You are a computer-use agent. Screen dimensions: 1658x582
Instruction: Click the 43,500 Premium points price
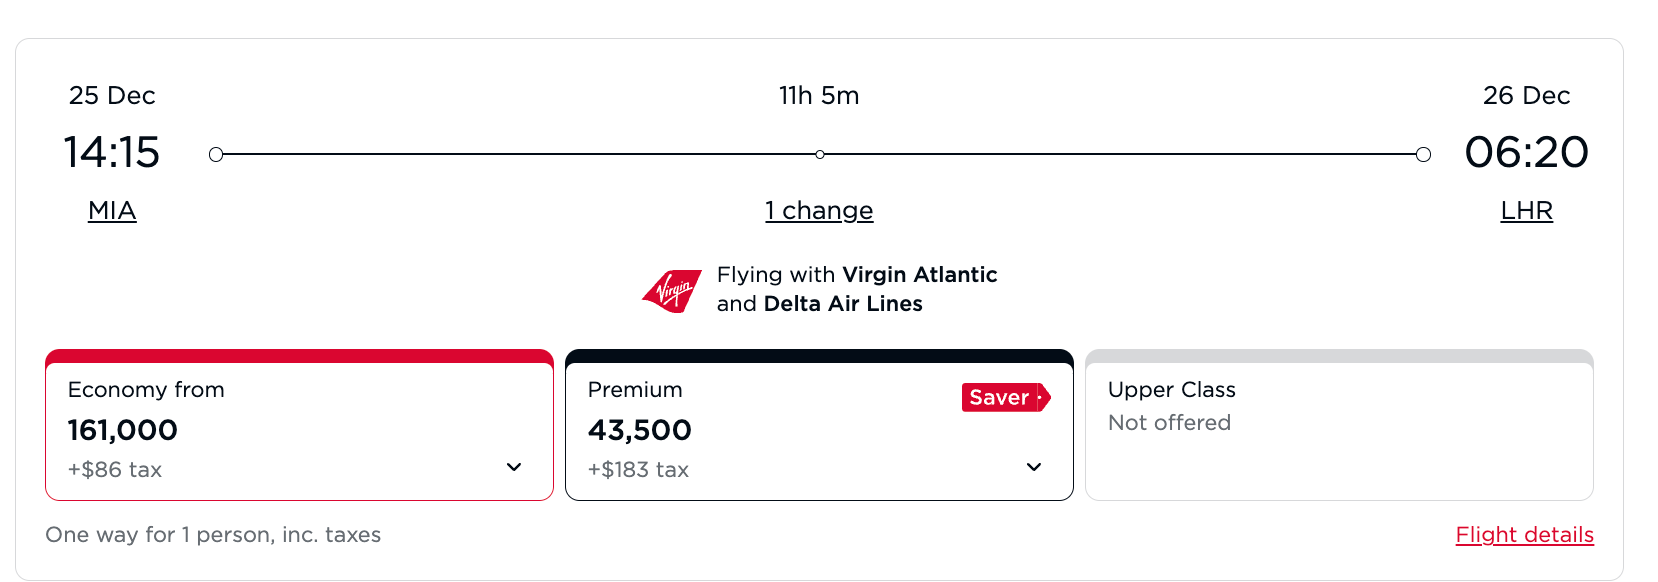[640, 430]
